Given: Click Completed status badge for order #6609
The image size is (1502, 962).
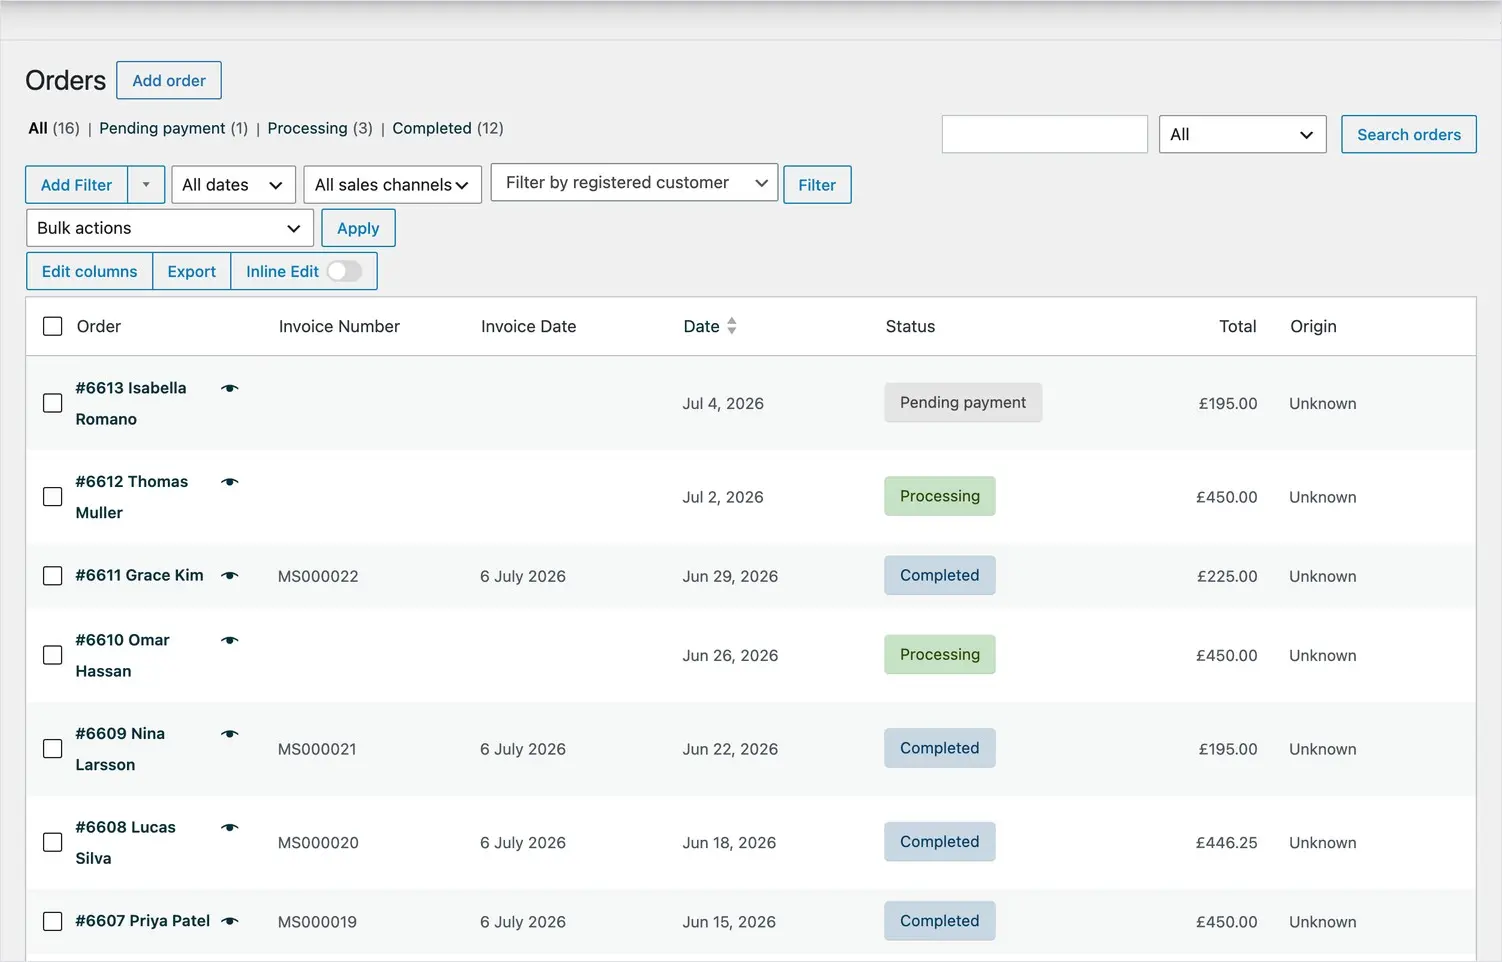Looking at the screenshot, I should coord(940,748).
